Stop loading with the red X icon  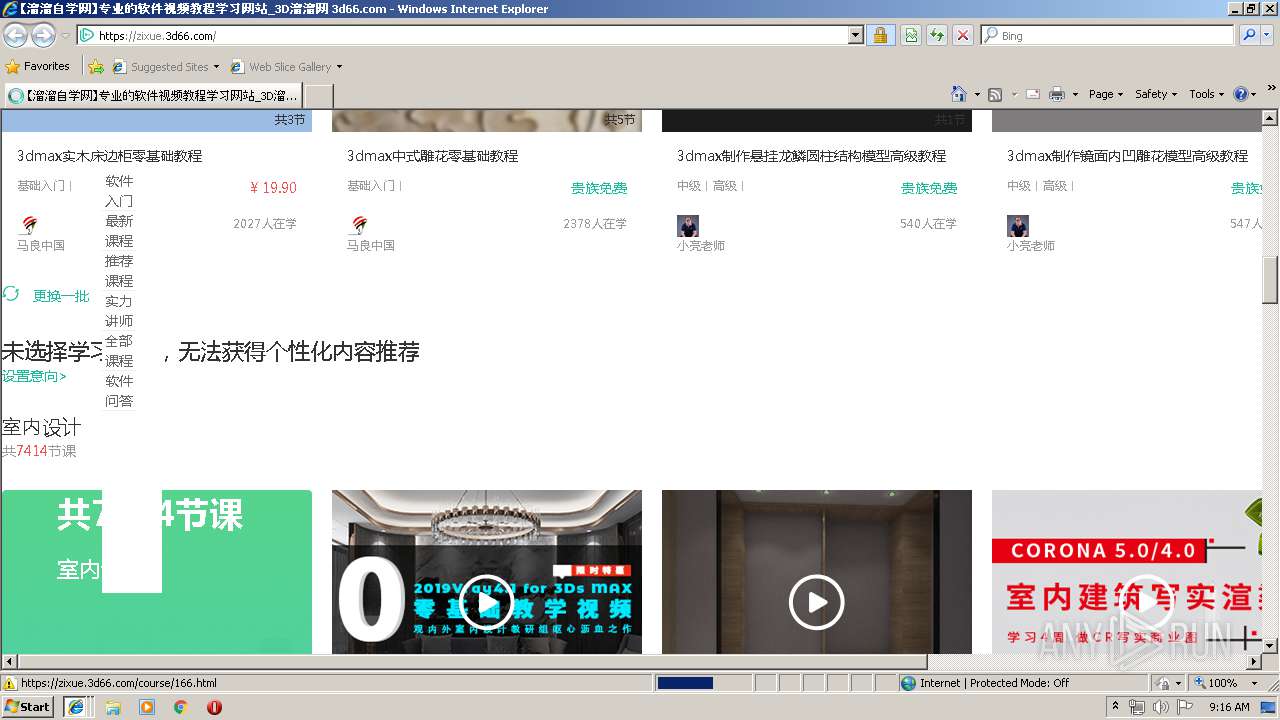[963, 35]
